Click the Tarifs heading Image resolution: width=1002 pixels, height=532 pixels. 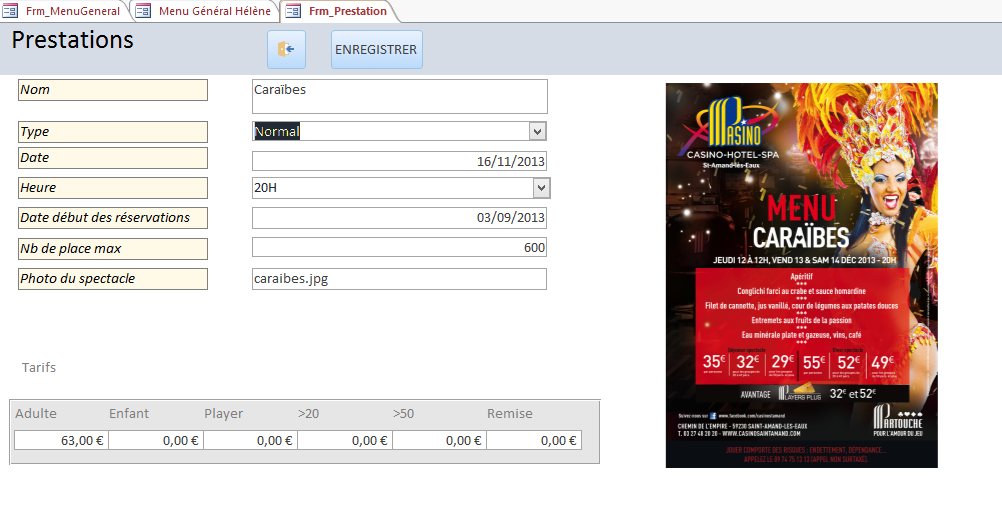pyautogui.click(x=39, y=367)
